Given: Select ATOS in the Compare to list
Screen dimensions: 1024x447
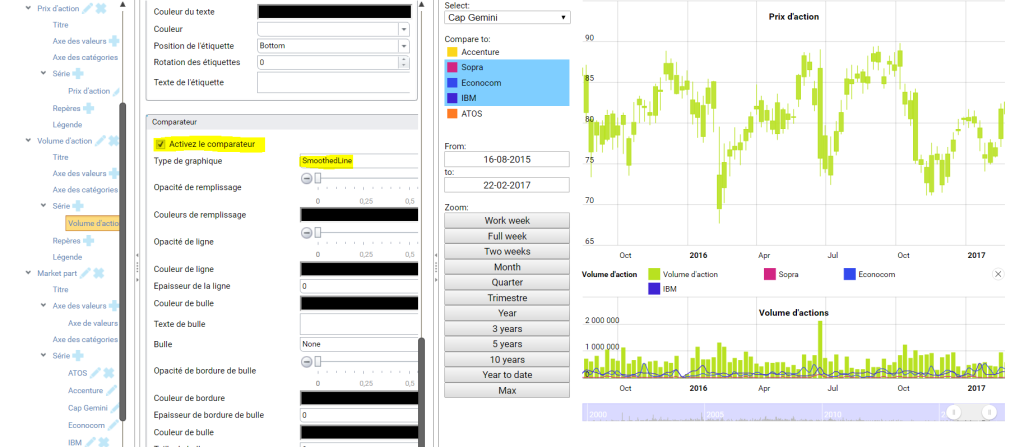Looking at the screenshot, I should [x=507, y=114].
